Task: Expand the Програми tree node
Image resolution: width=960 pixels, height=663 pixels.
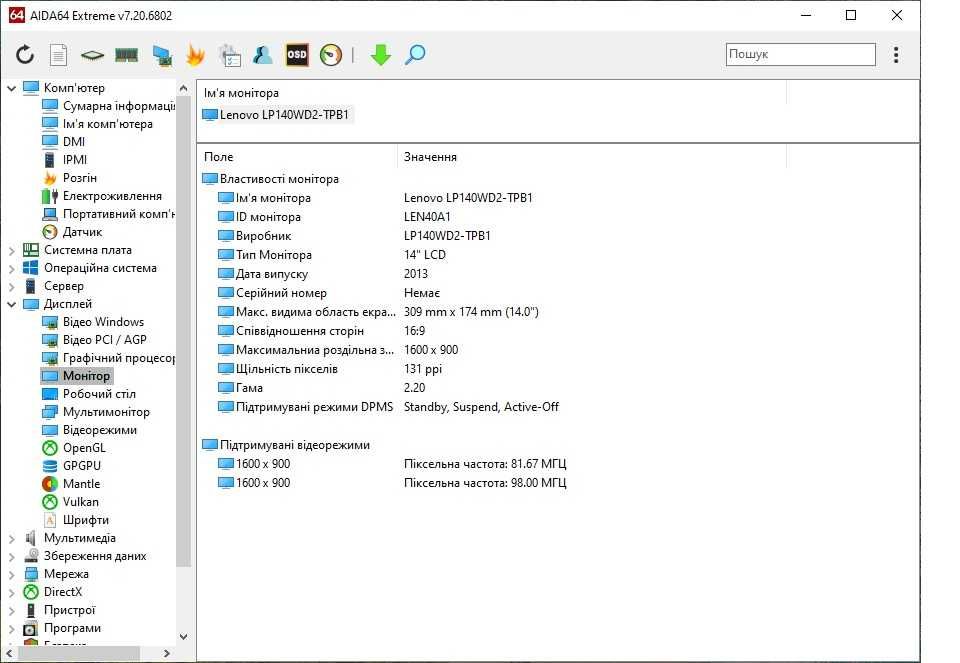Action: 12,629
